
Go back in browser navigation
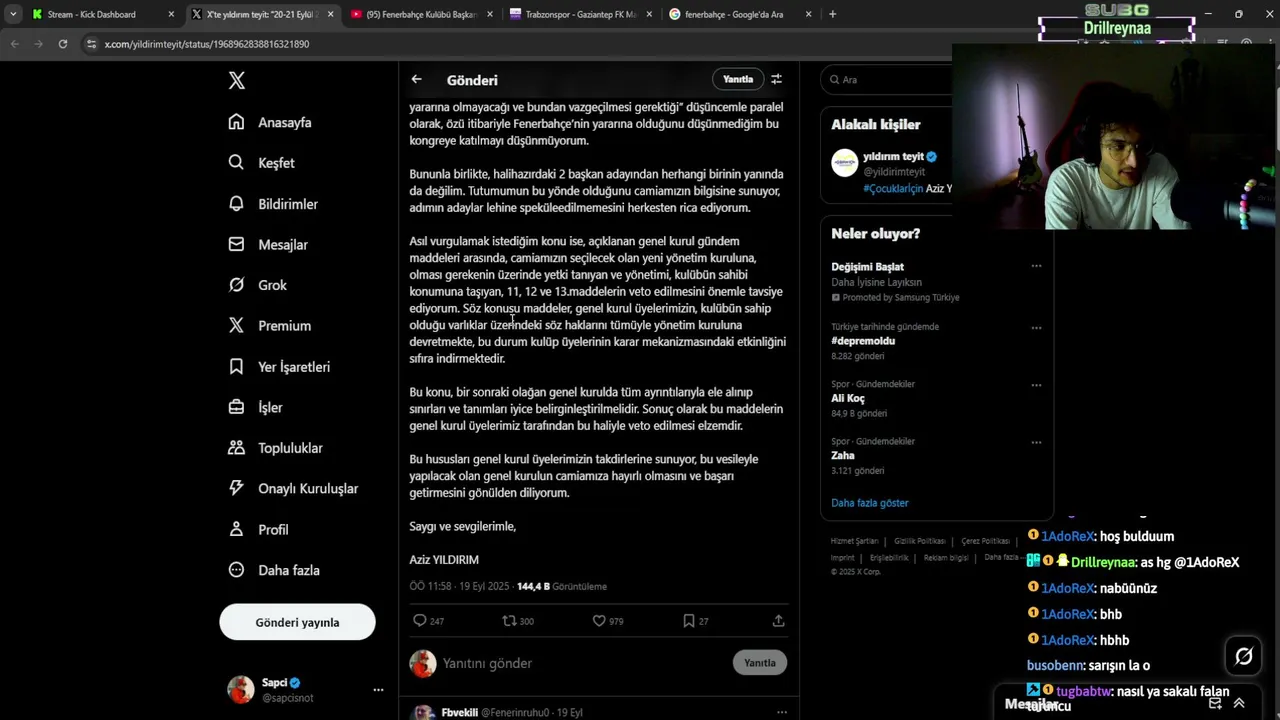15,44
